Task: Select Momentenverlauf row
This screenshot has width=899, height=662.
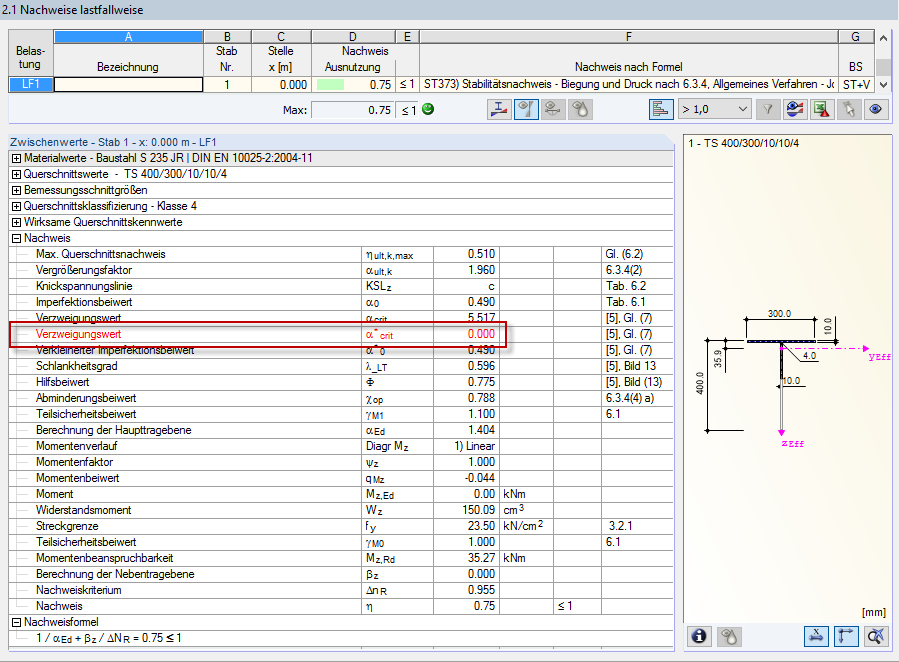Action: tap(341, 446)
